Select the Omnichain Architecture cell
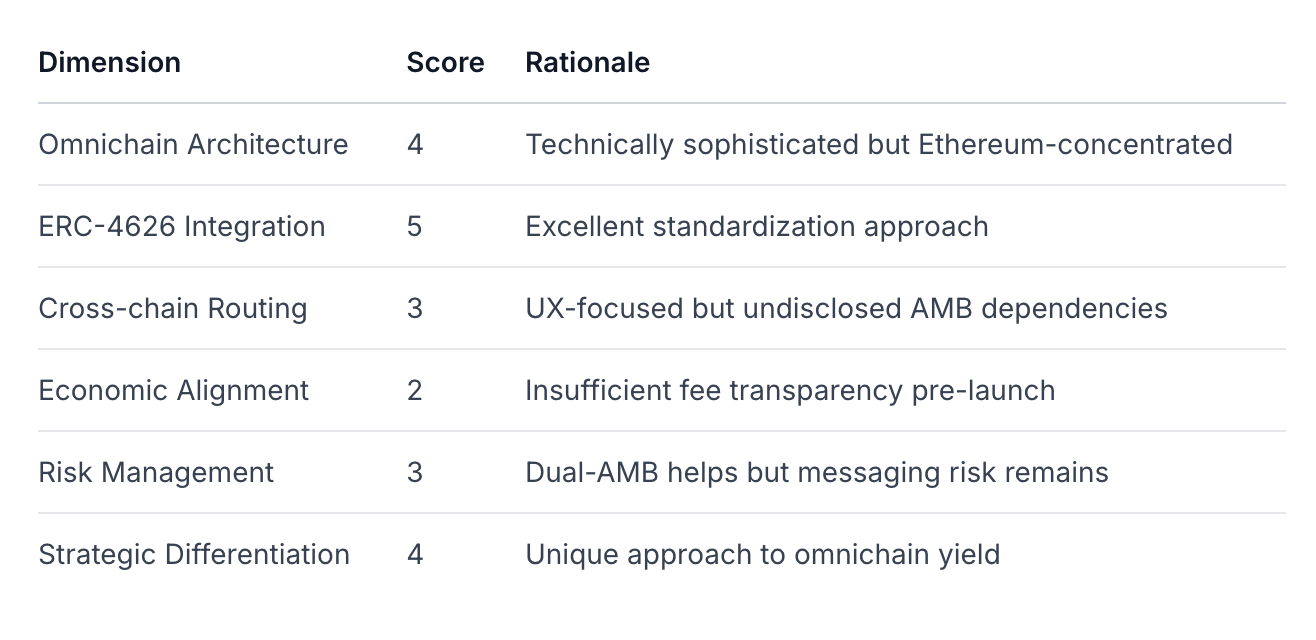1316x640 pixels. point(193,144)
